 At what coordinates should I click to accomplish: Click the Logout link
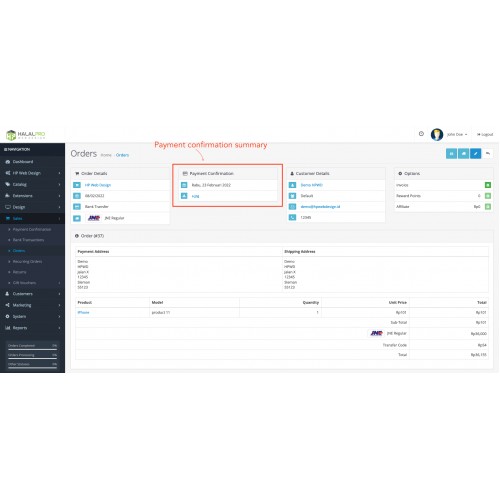pos(485,134)
